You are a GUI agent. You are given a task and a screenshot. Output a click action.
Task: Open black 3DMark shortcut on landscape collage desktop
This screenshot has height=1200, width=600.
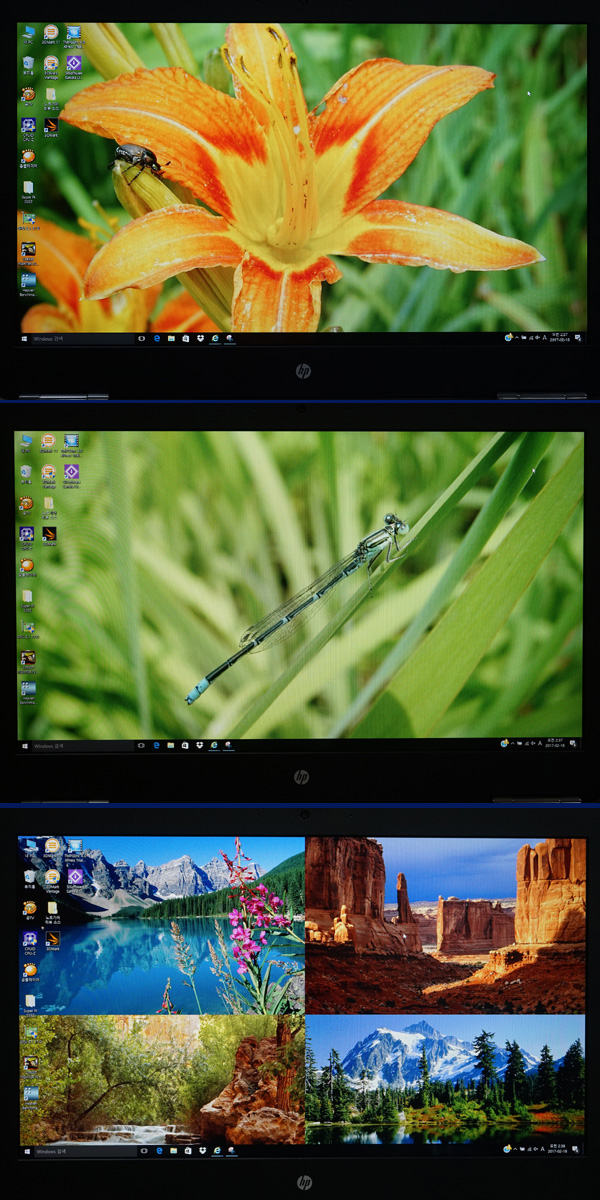(53, 941)
